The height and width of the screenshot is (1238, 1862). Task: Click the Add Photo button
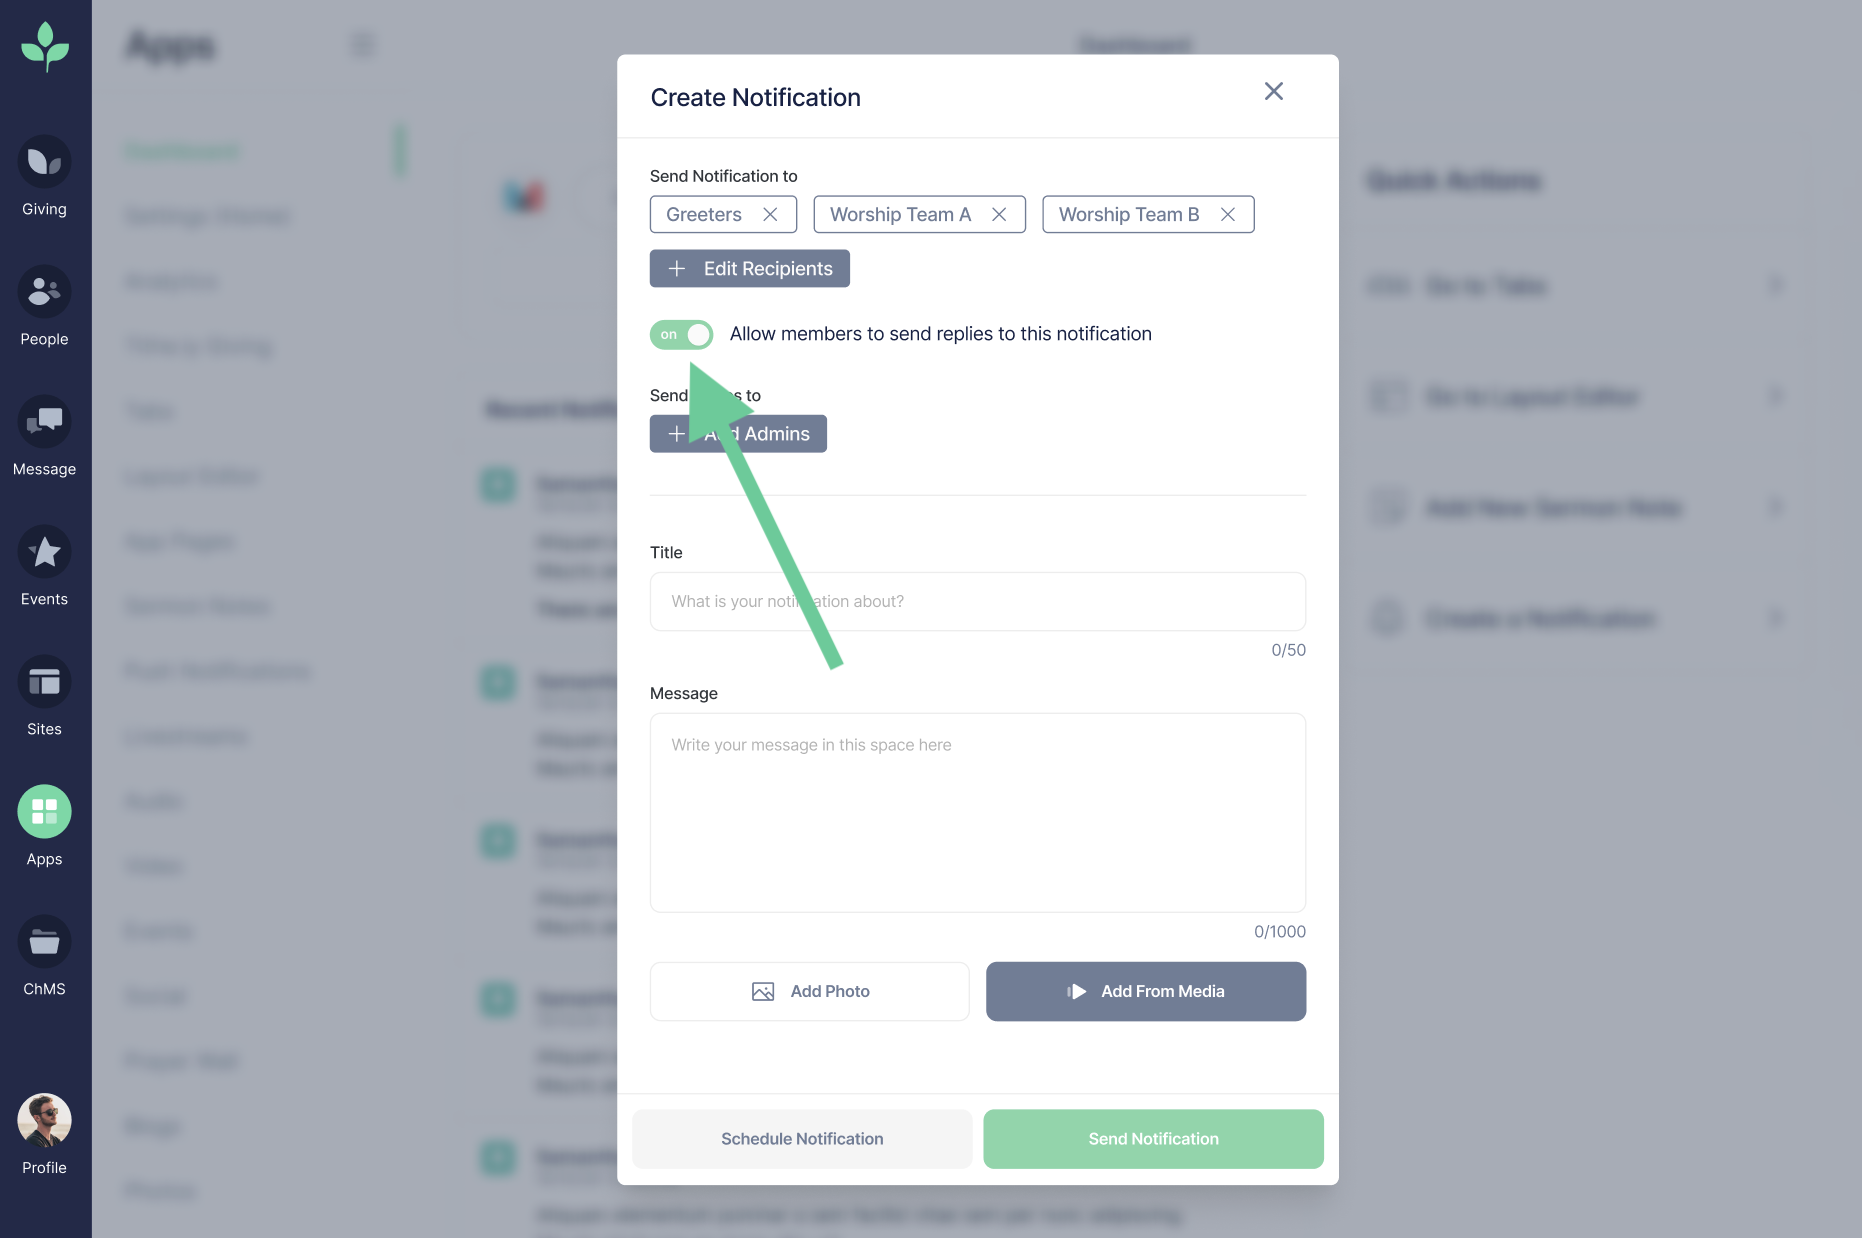coord(809,991)
